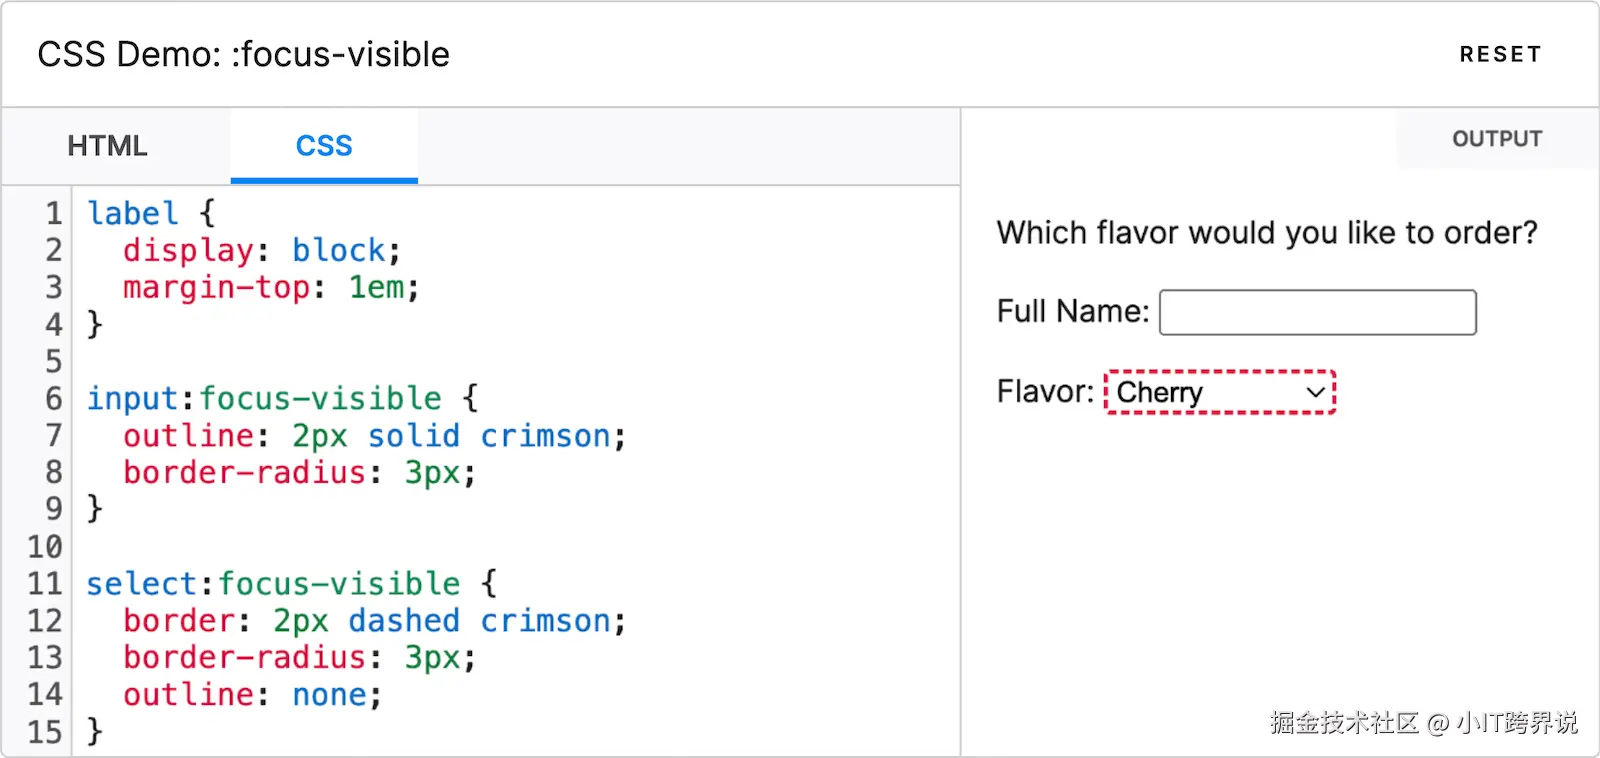Click line number 10 in the gutter

click(x=45, y=547)
